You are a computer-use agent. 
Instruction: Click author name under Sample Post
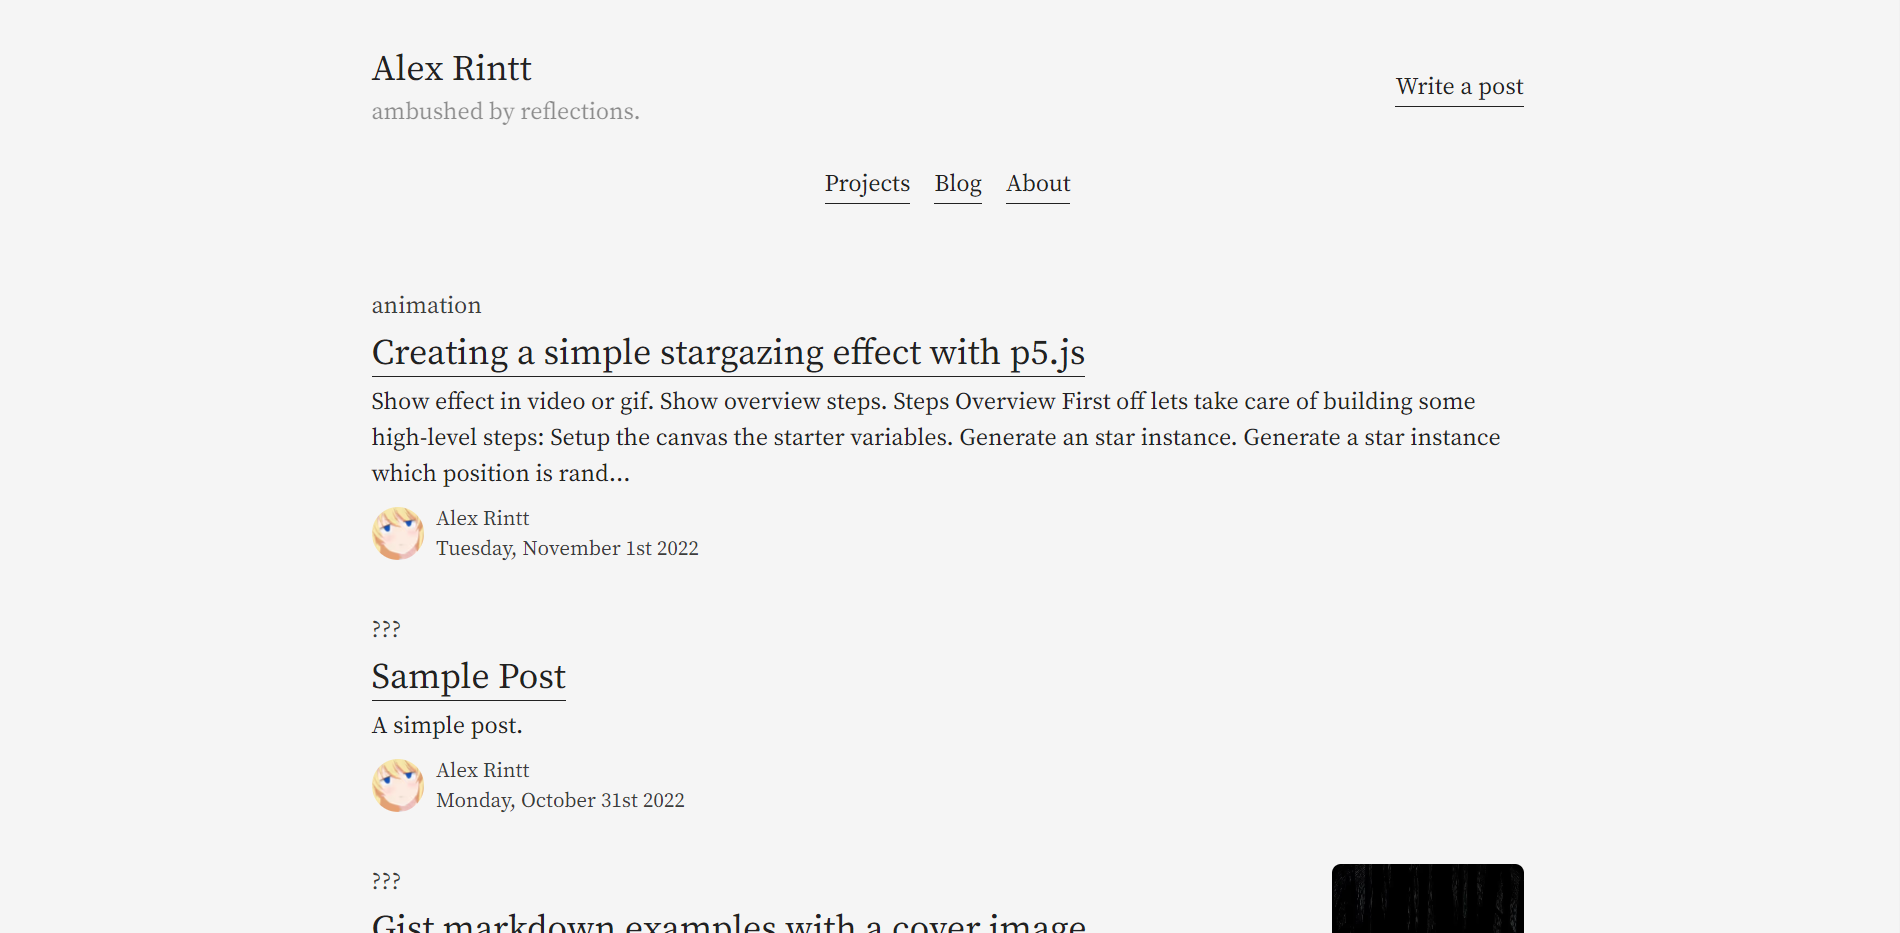[482, 770]
